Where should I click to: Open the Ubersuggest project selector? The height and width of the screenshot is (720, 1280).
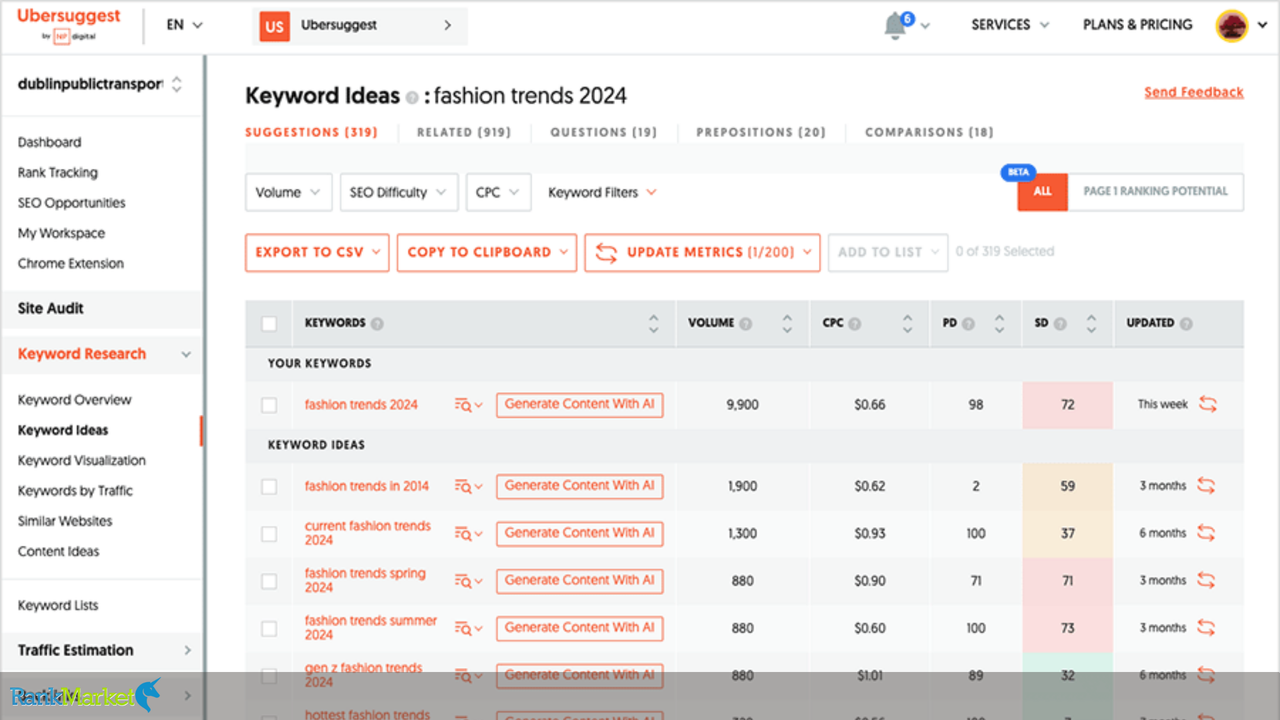point(360,27)
